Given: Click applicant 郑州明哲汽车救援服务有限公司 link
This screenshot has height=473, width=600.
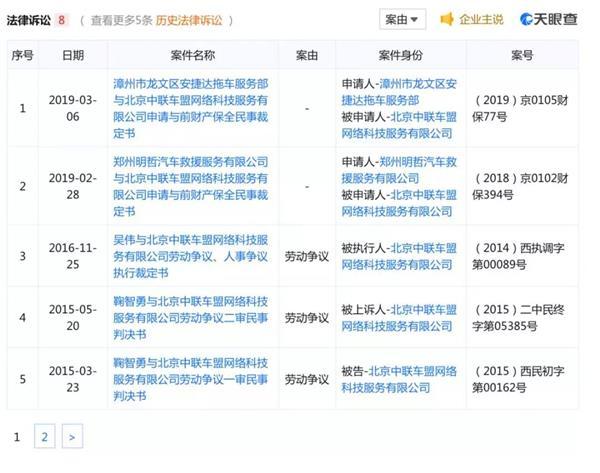Looking at the screenshot, I should click(x=399, y=170).
